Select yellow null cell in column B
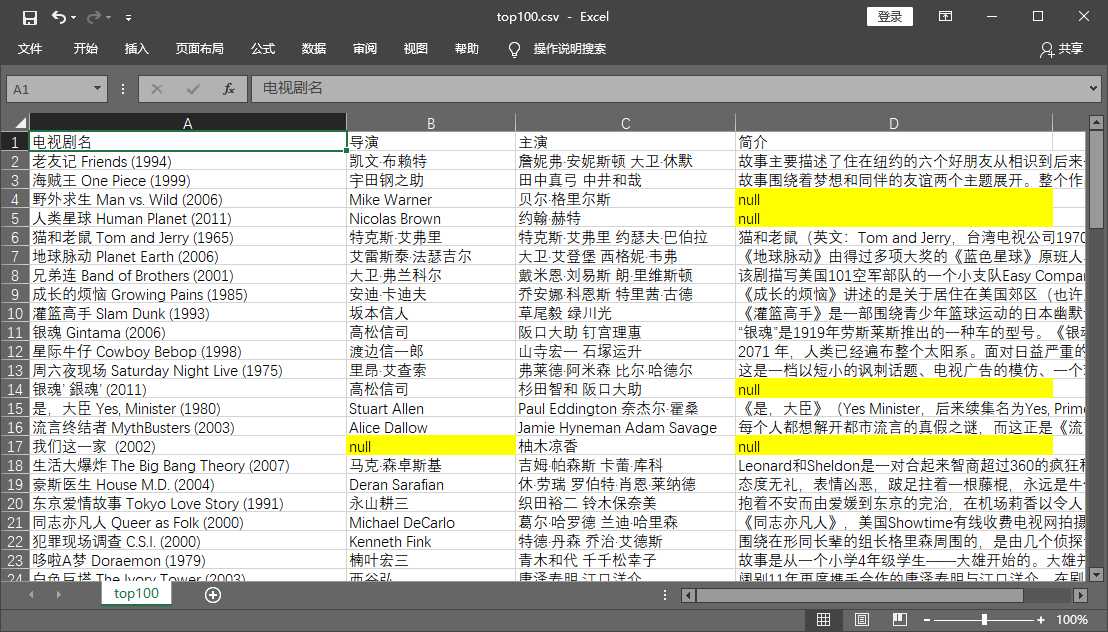Image resolution: width=1108 pixels, height=632 pixels. (x=431, y=447)
